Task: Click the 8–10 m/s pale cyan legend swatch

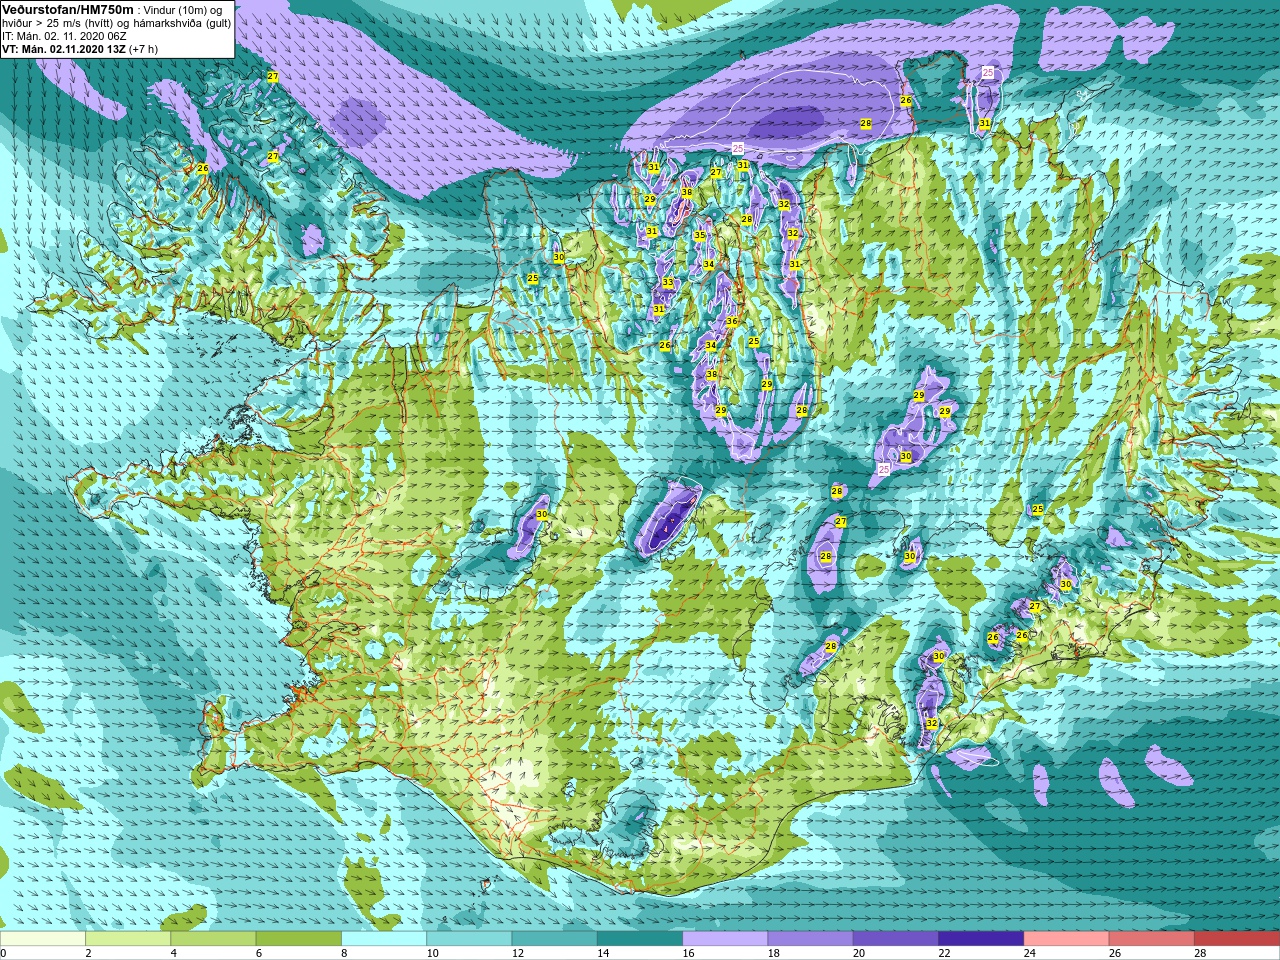Action: [x=384, y=939]
